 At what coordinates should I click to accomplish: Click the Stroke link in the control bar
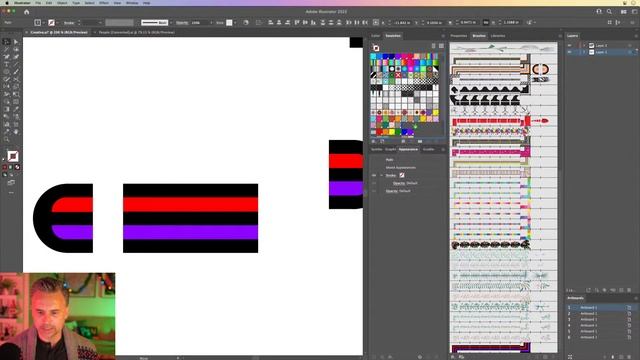tap(69, 23)
